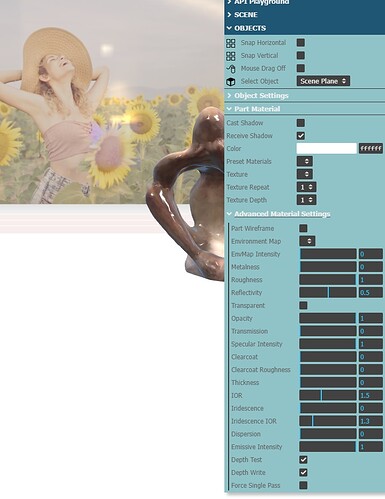Click the Snap Horizontal grid icon
This screenshot has width=385, height=499.
[x=231, y=43]
